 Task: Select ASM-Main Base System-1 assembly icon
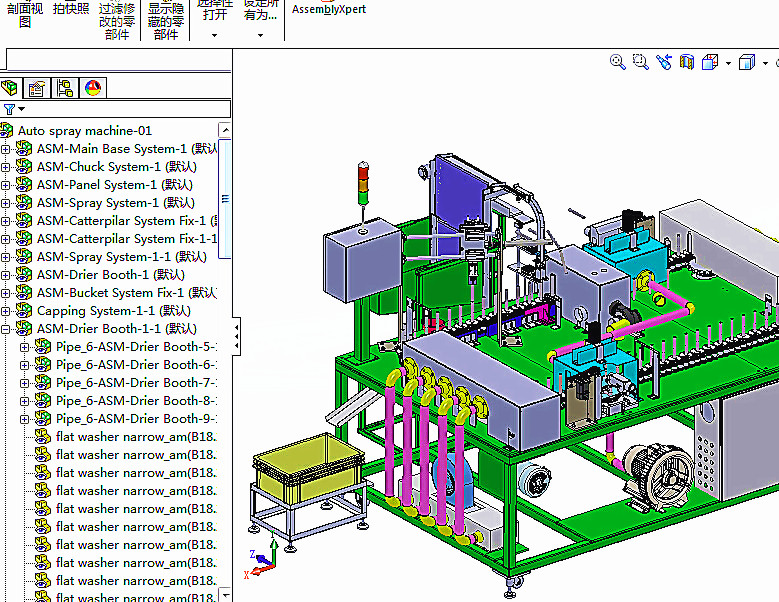click(x=23, y=148)
